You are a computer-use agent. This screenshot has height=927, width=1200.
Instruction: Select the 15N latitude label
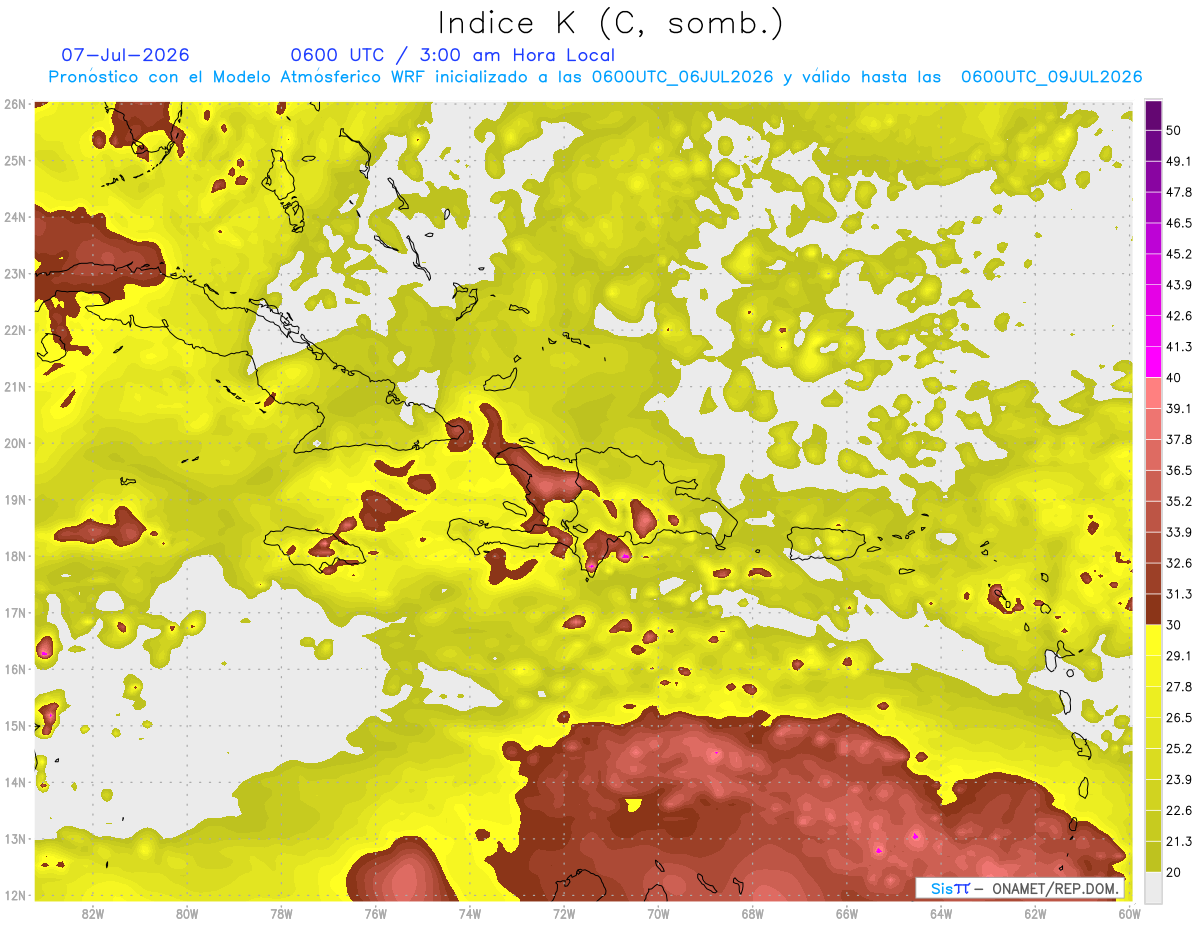15,726
